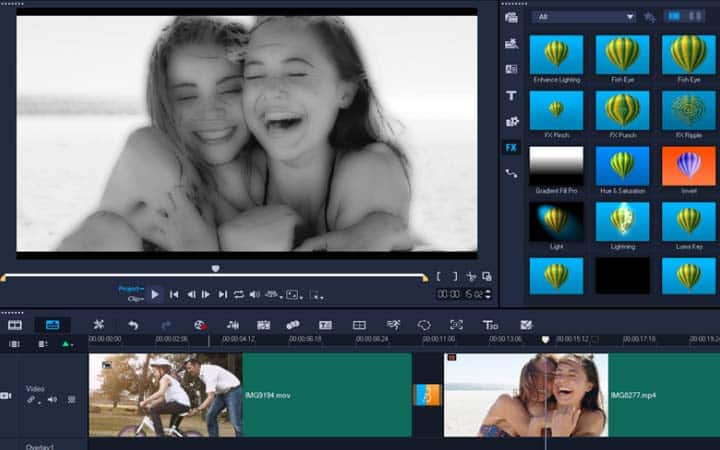Mute the Video track speaker icon

51,399
